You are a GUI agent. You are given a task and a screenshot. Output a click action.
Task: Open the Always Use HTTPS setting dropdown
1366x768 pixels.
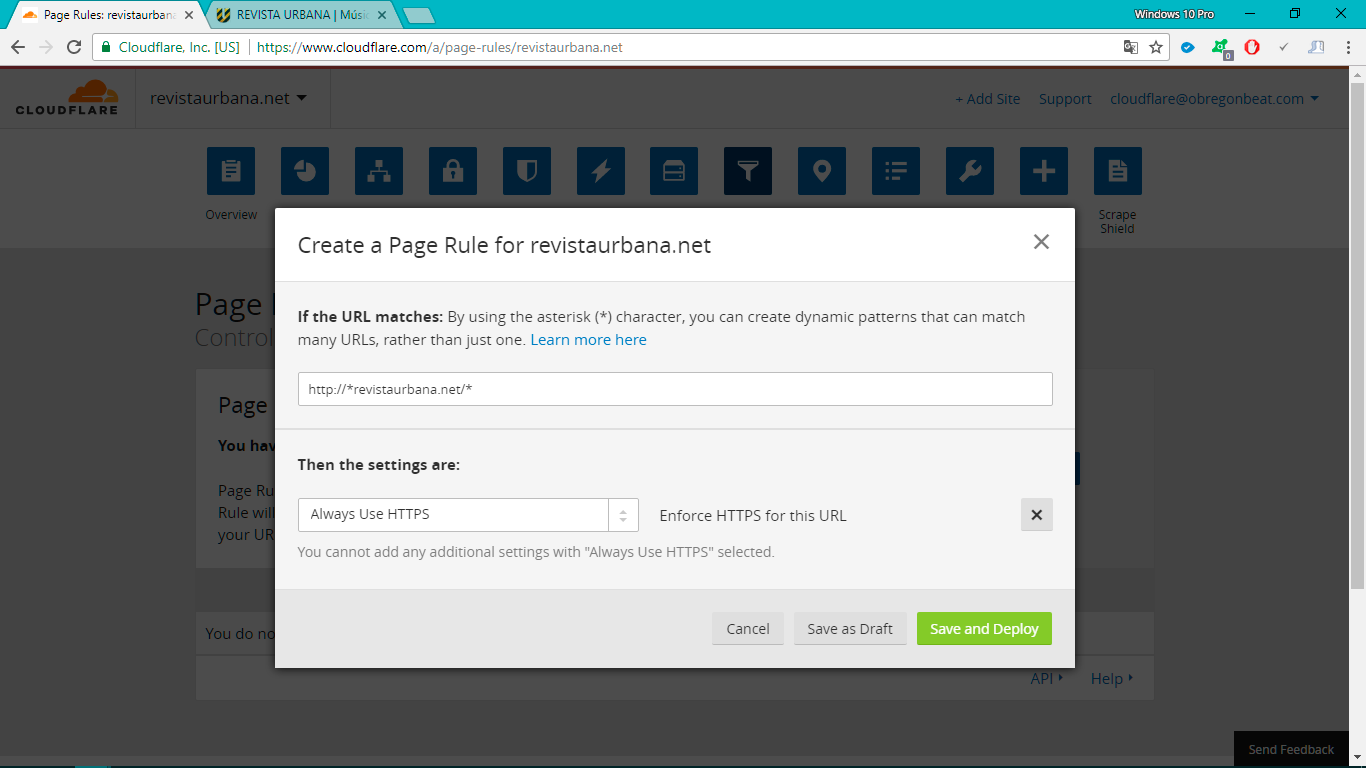pos(468,515)
